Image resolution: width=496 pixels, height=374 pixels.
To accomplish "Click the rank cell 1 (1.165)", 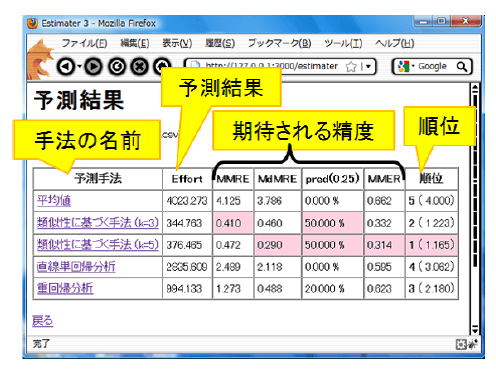I will pos(431,245).
